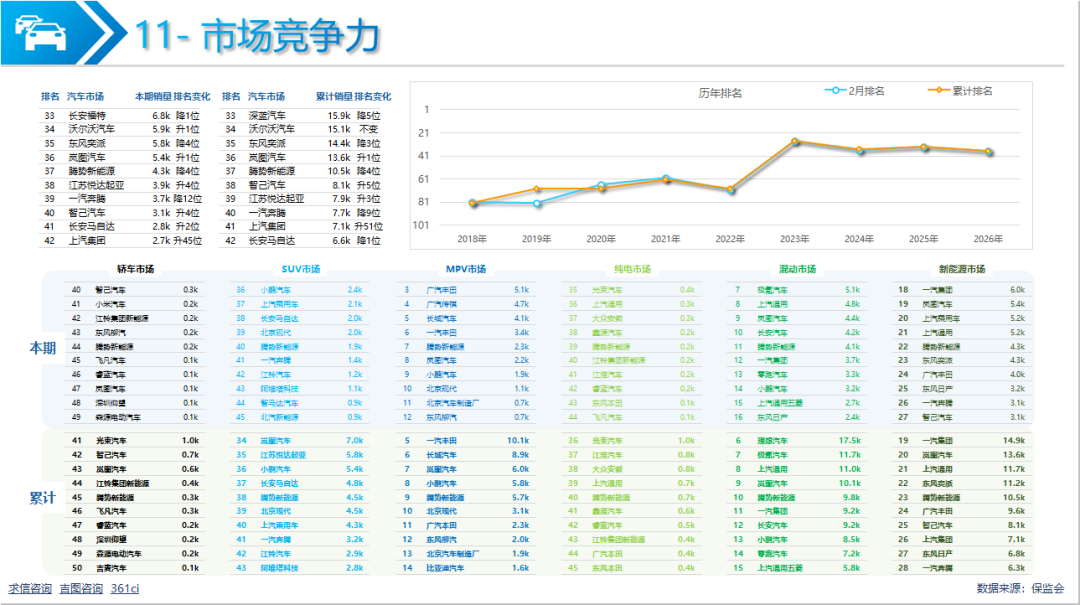Image resolution: width=1080 pixels, height=605 pixels.
Task: Click the 6.3k value in 新能源市场
Action: [x=1017, y=568]
